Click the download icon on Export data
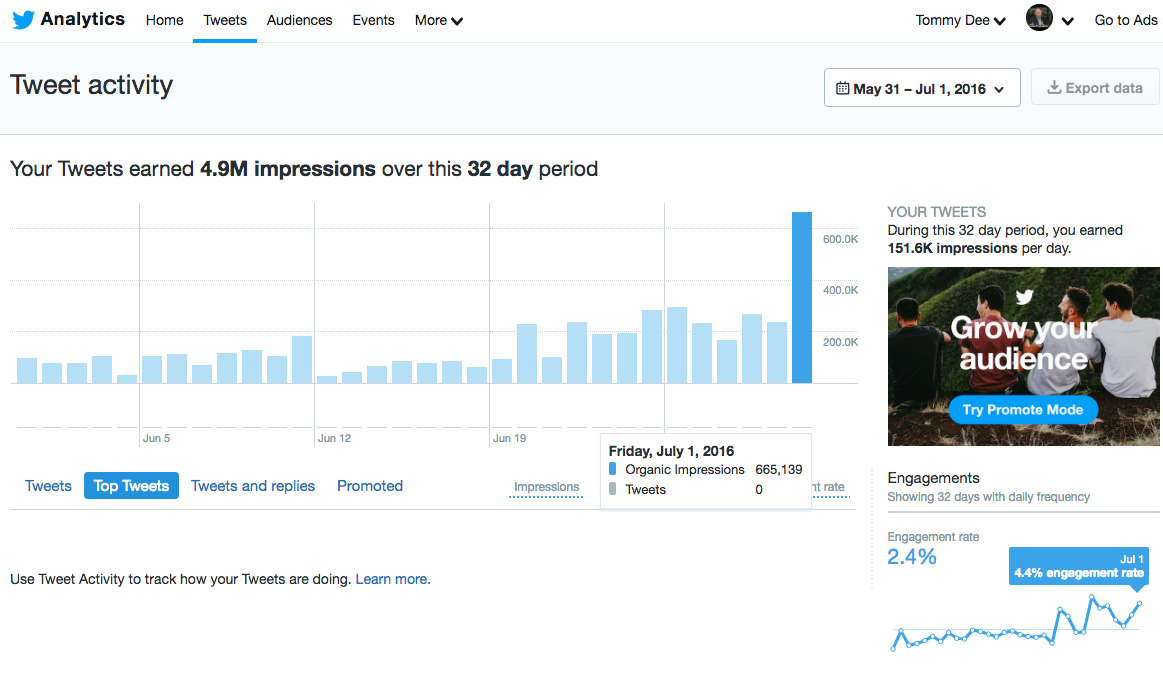 click(x=1054, y=88)
